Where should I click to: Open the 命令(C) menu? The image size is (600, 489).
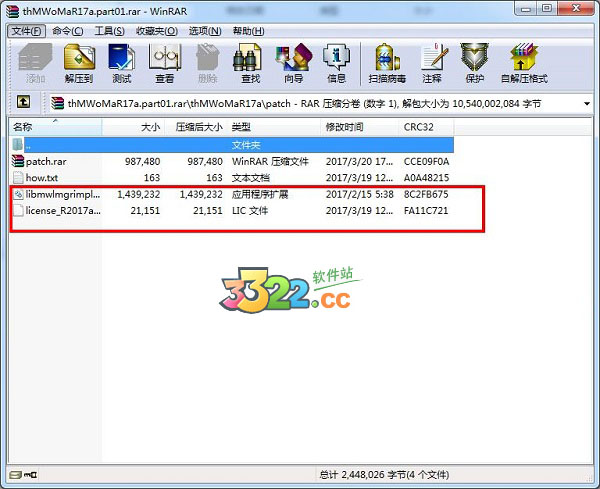point(67,31)
